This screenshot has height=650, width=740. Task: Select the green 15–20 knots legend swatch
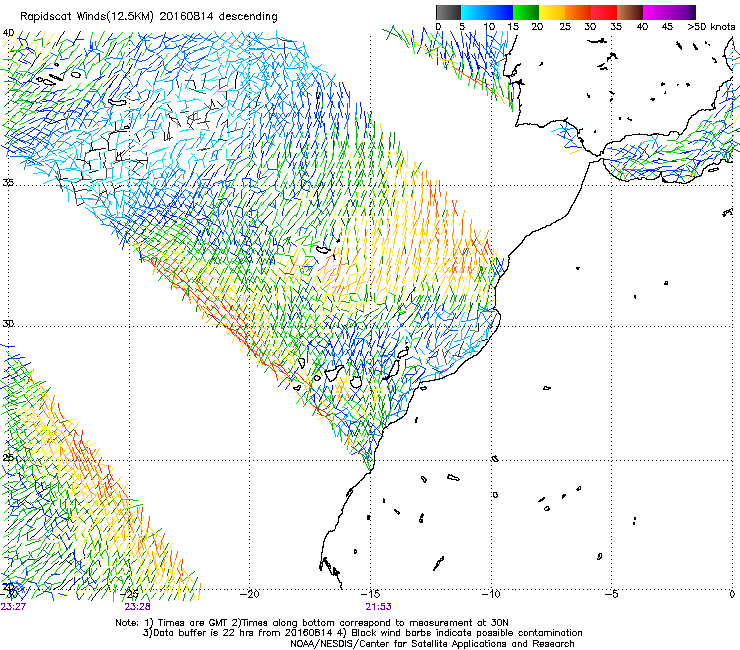[526, 12]
